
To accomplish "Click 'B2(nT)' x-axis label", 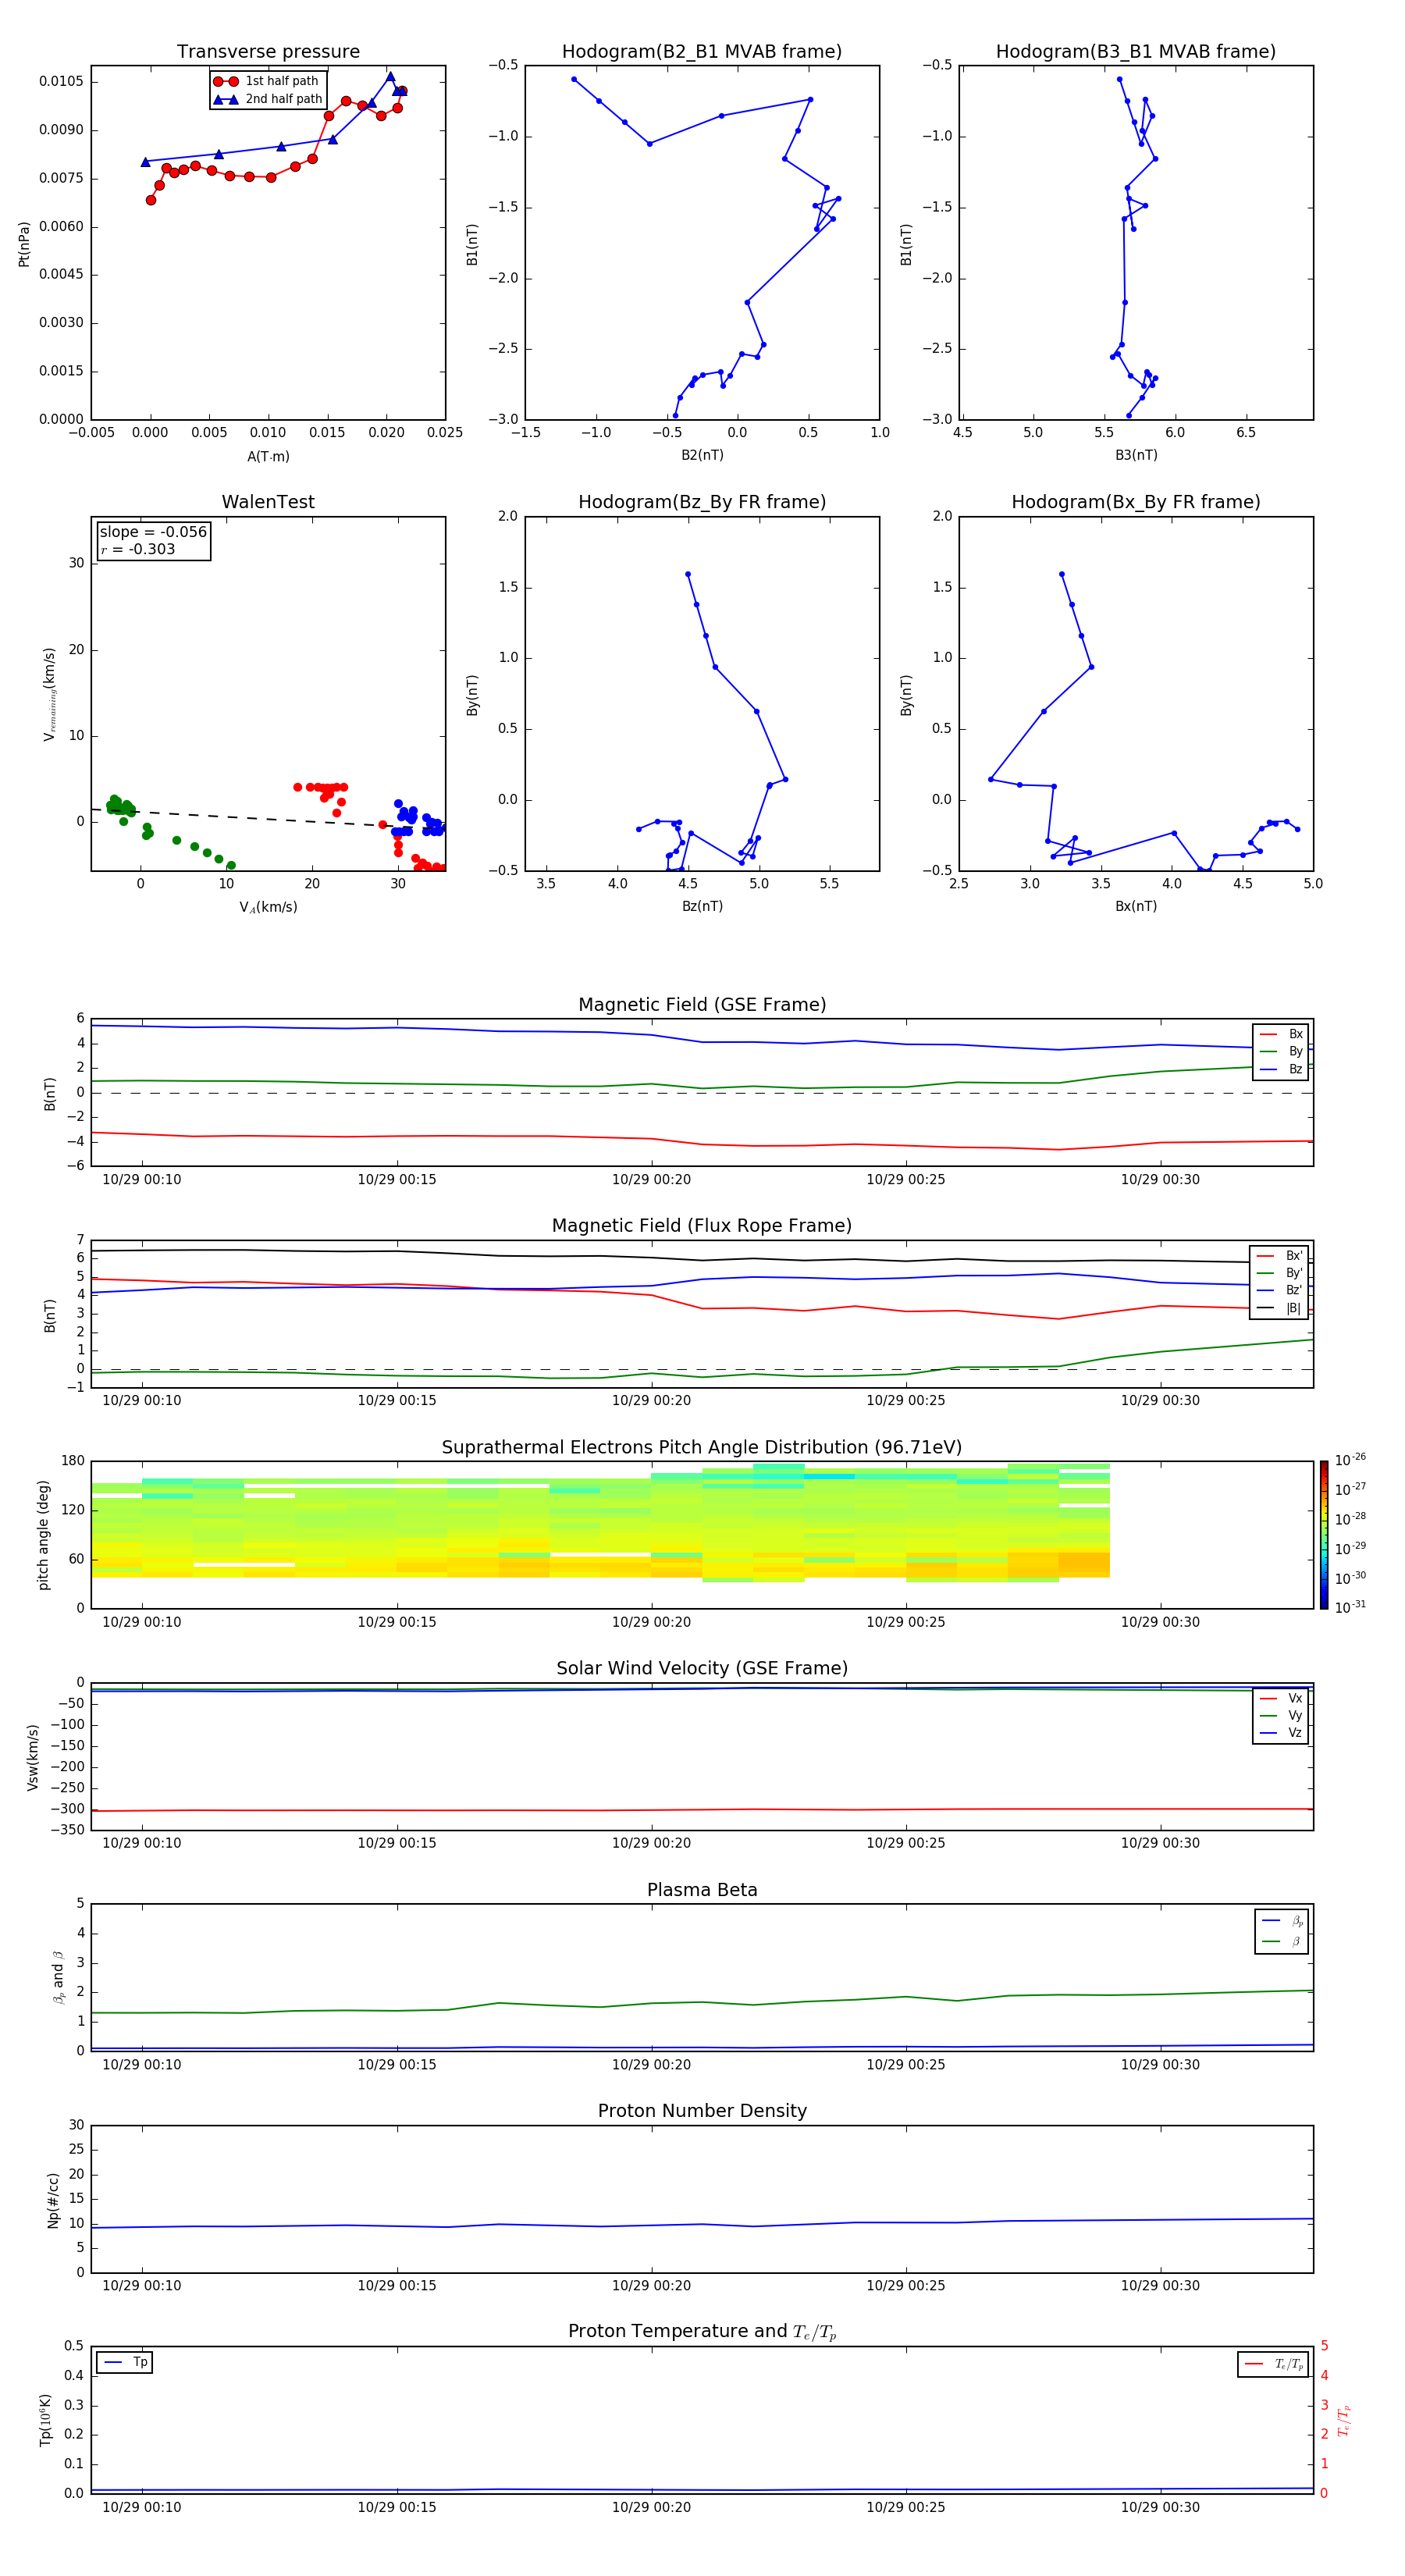I will [x=702, y=455].
